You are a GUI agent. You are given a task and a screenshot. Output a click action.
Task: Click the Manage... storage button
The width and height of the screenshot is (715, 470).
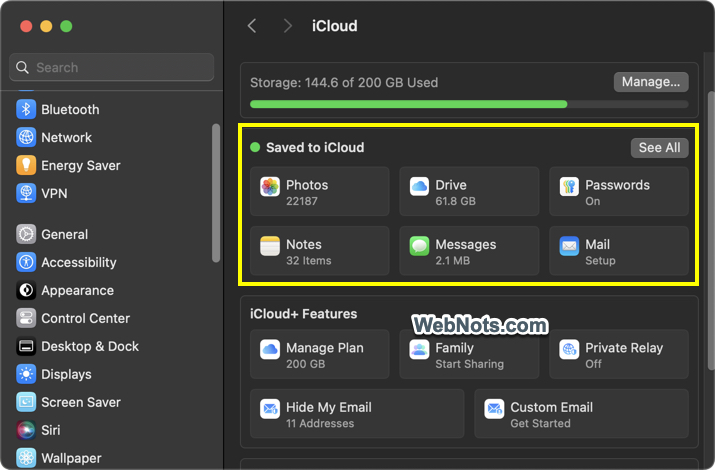651,82
